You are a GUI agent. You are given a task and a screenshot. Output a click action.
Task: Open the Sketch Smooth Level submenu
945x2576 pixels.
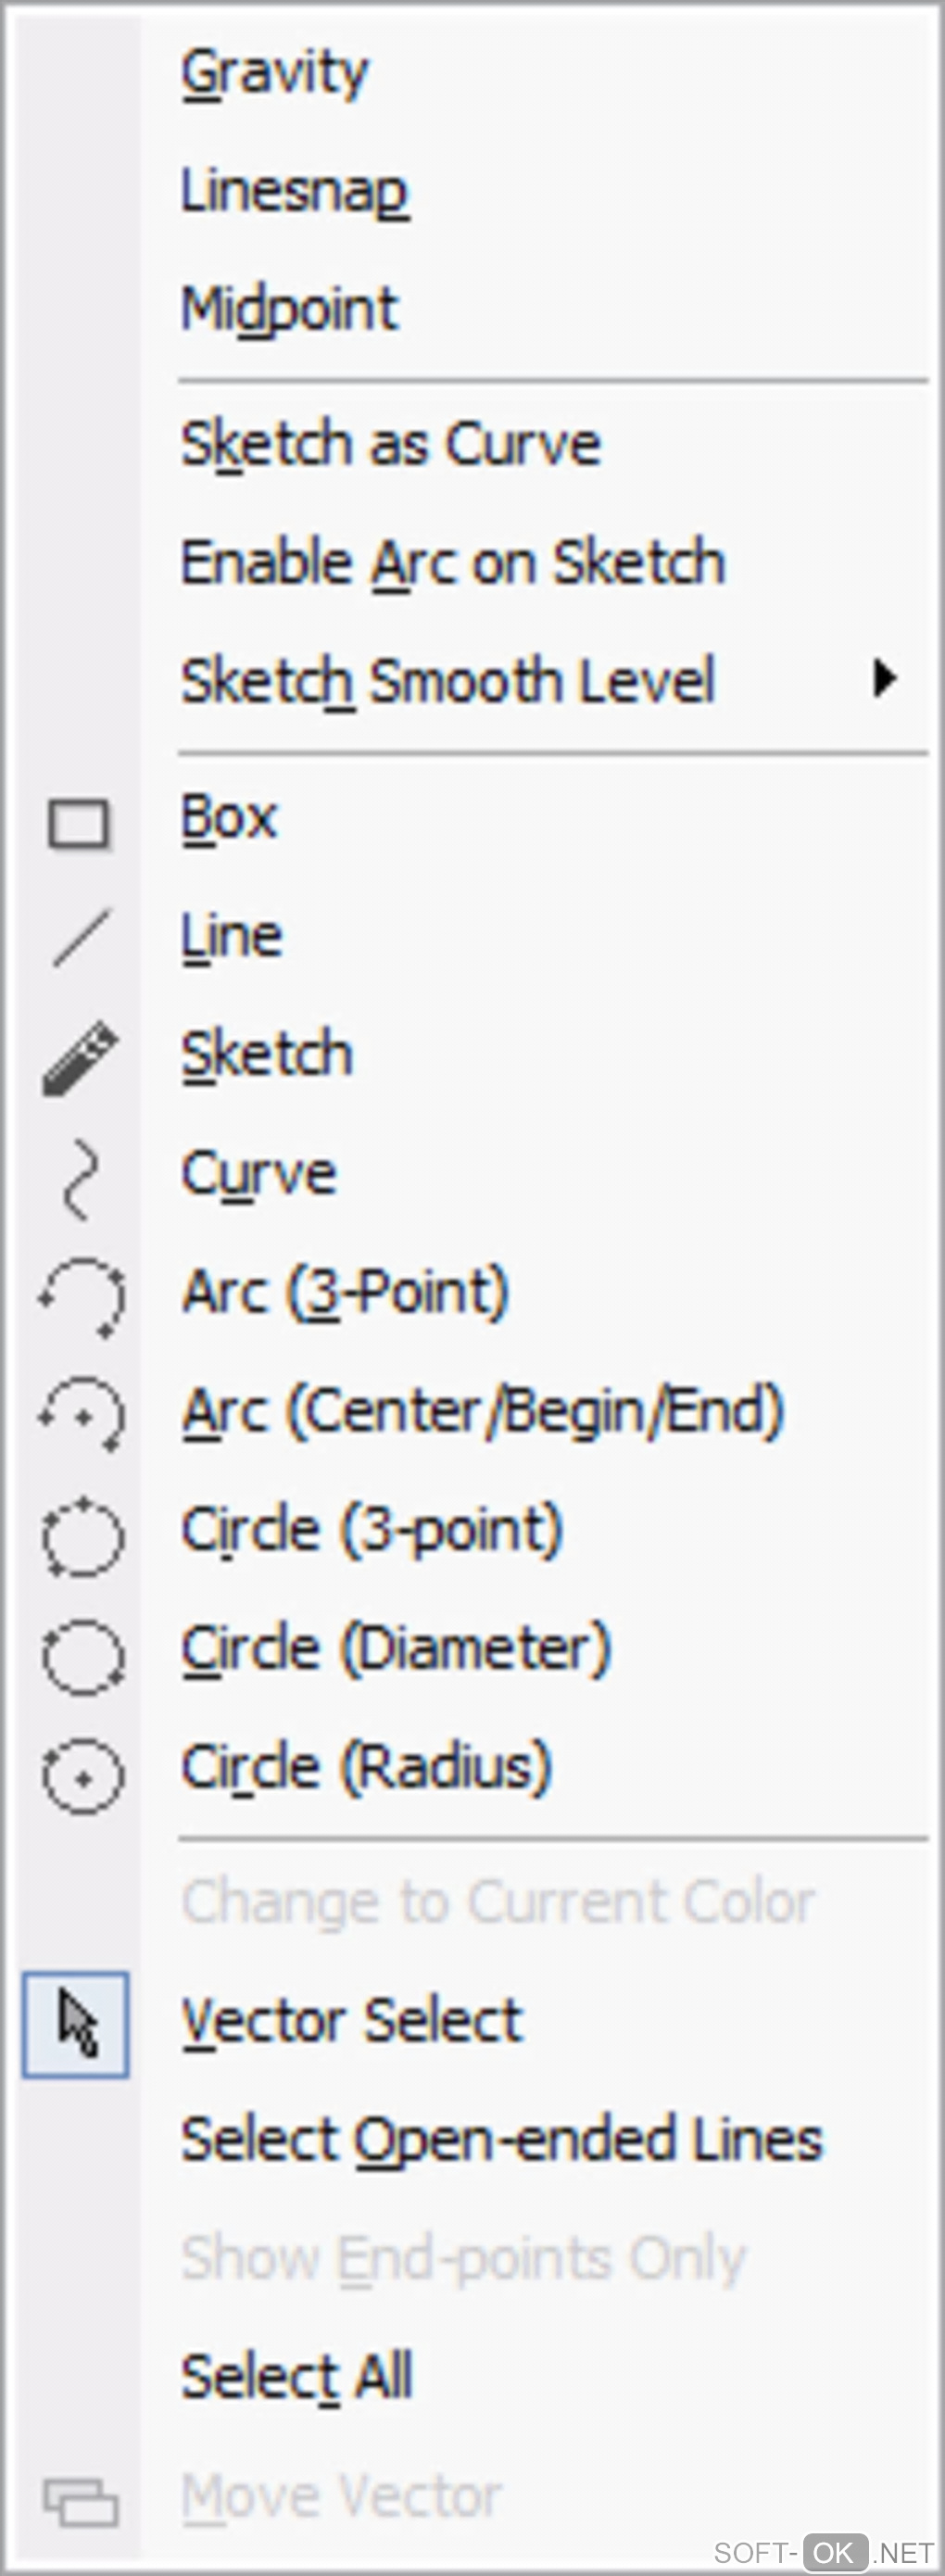(448, 681)
